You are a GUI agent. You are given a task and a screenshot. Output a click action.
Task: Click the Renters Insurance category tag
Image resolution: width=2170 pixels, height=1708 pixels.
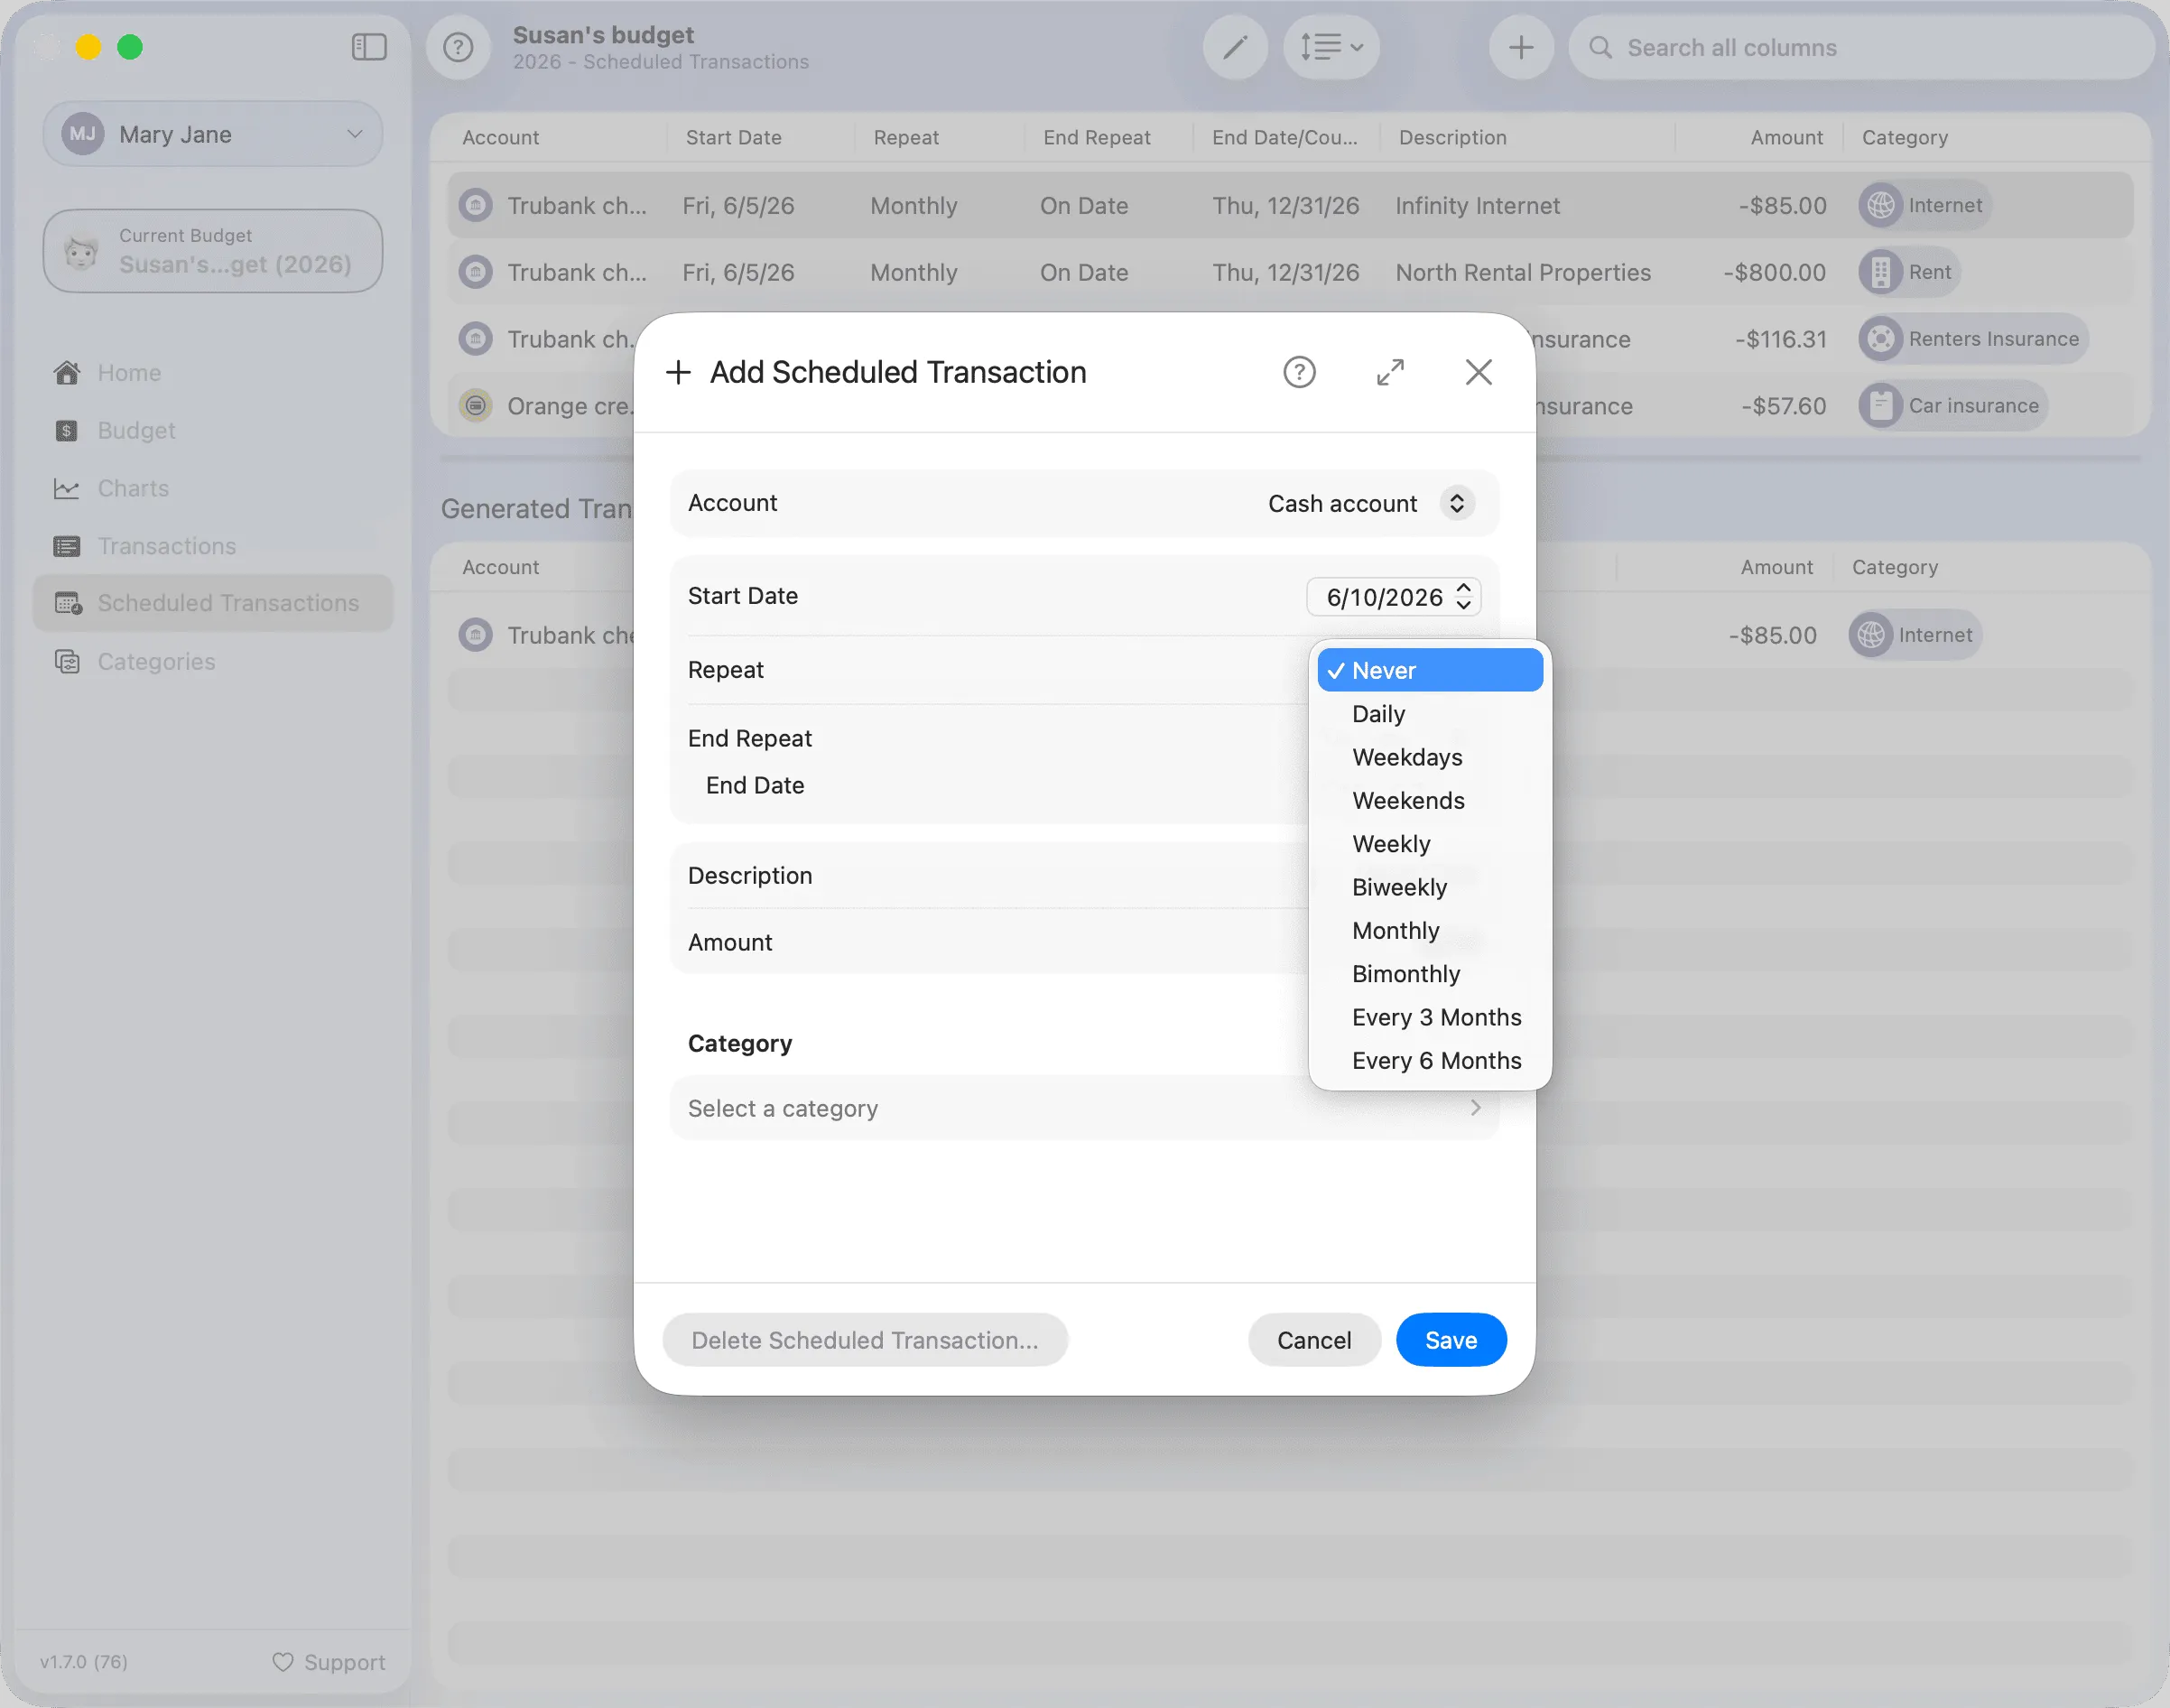1973,339
